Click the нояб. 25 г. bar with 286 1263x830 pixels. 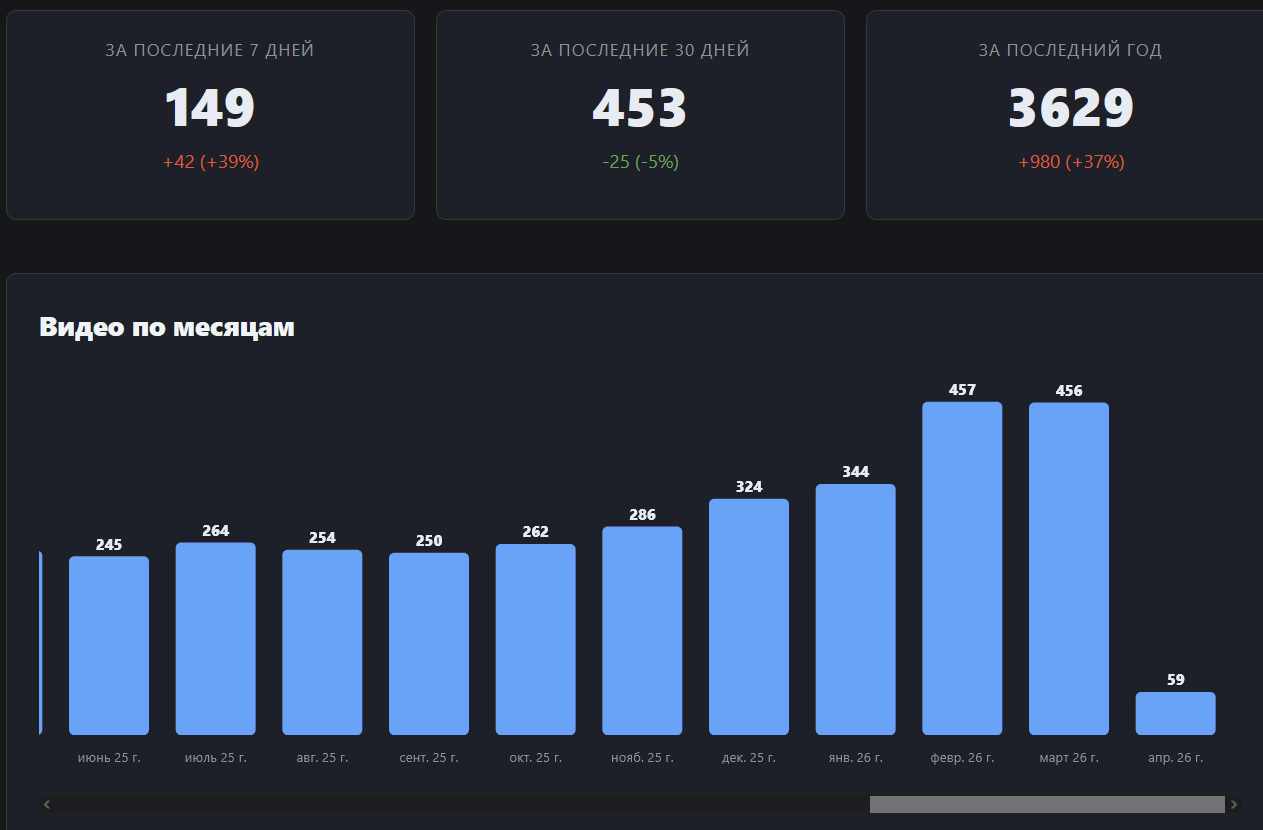click(x=642, y=631)
